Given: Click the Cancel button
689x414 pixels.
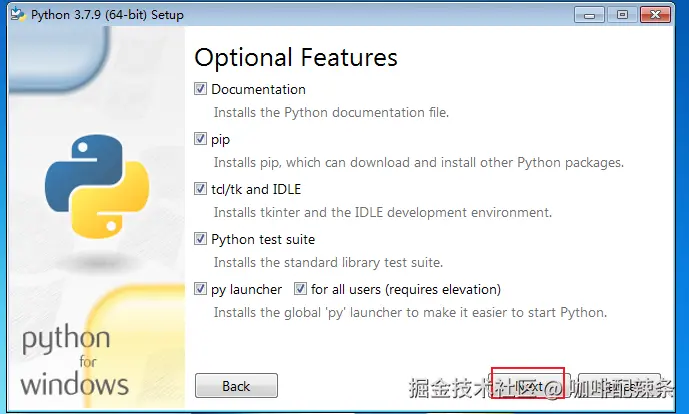Looking at the screenshot, I should (x=619, y=386).
